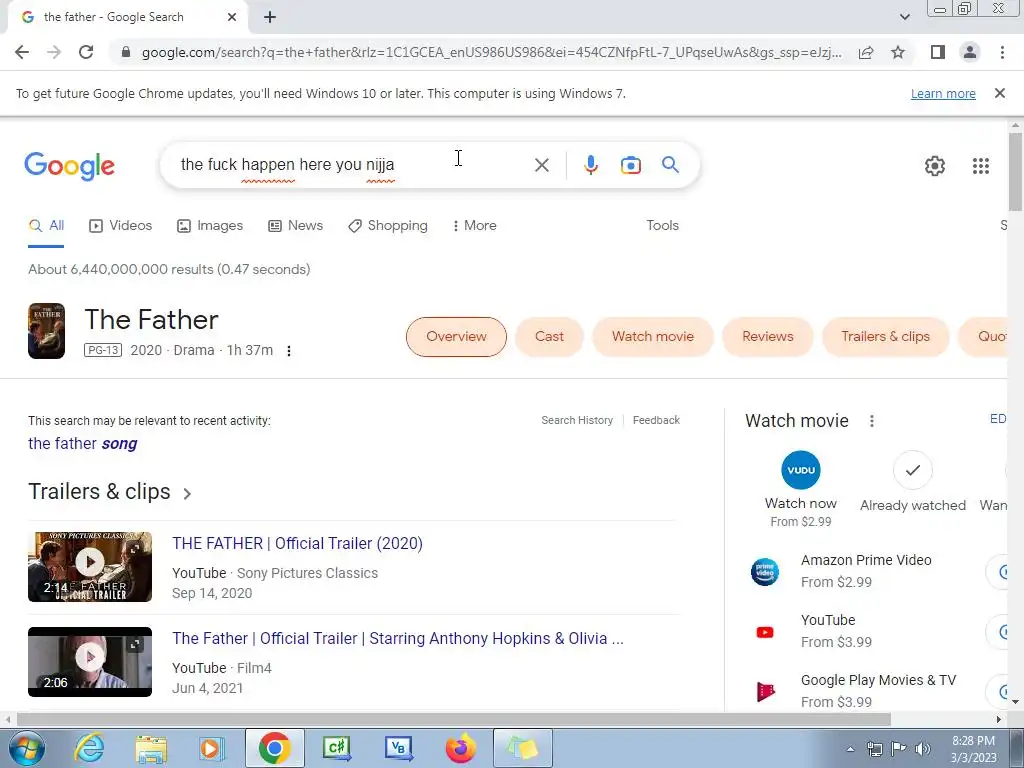Screen dimensions: 1024x768
Task: Launch Internet Explorer from taskbar
Action: click(89, 748)
